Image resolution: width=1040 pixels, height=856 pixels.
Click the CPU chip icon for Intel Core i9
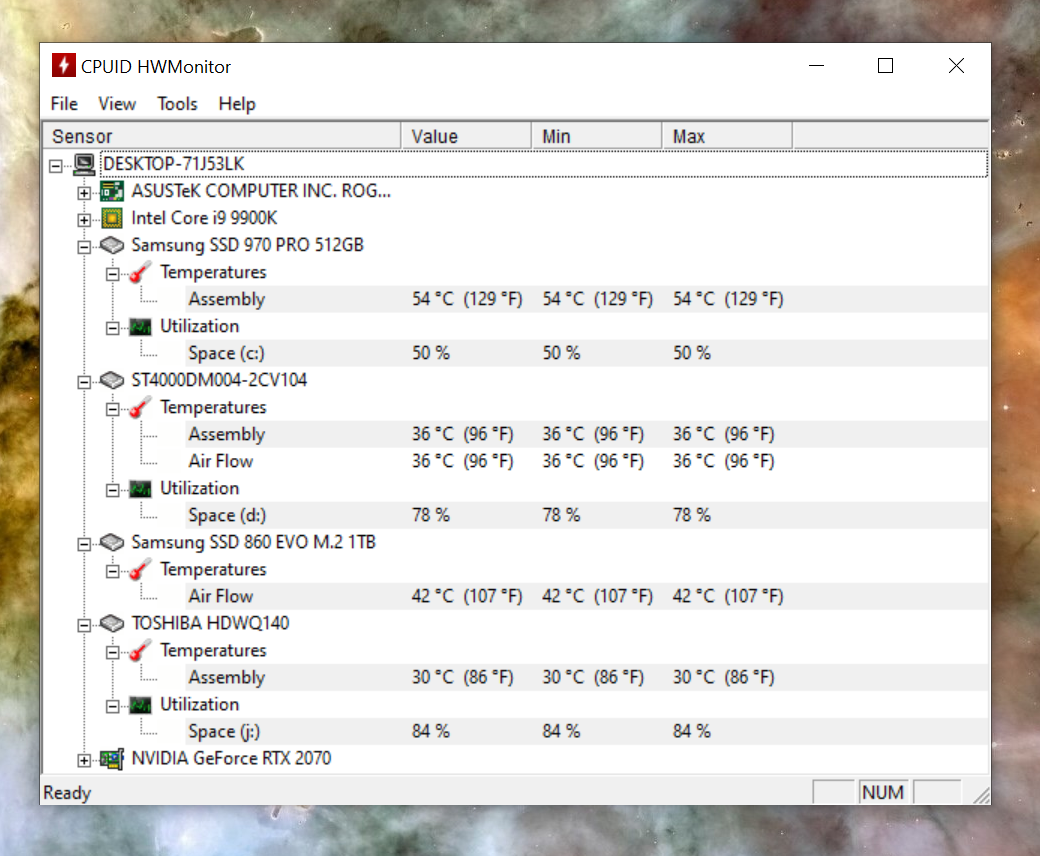coord(112,218)
